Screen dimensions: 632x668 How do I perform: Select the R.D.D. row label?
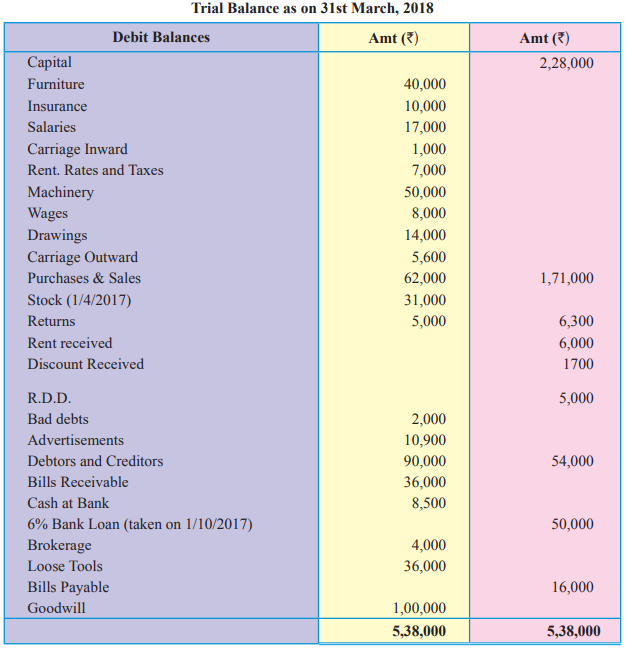coord(49,398)
